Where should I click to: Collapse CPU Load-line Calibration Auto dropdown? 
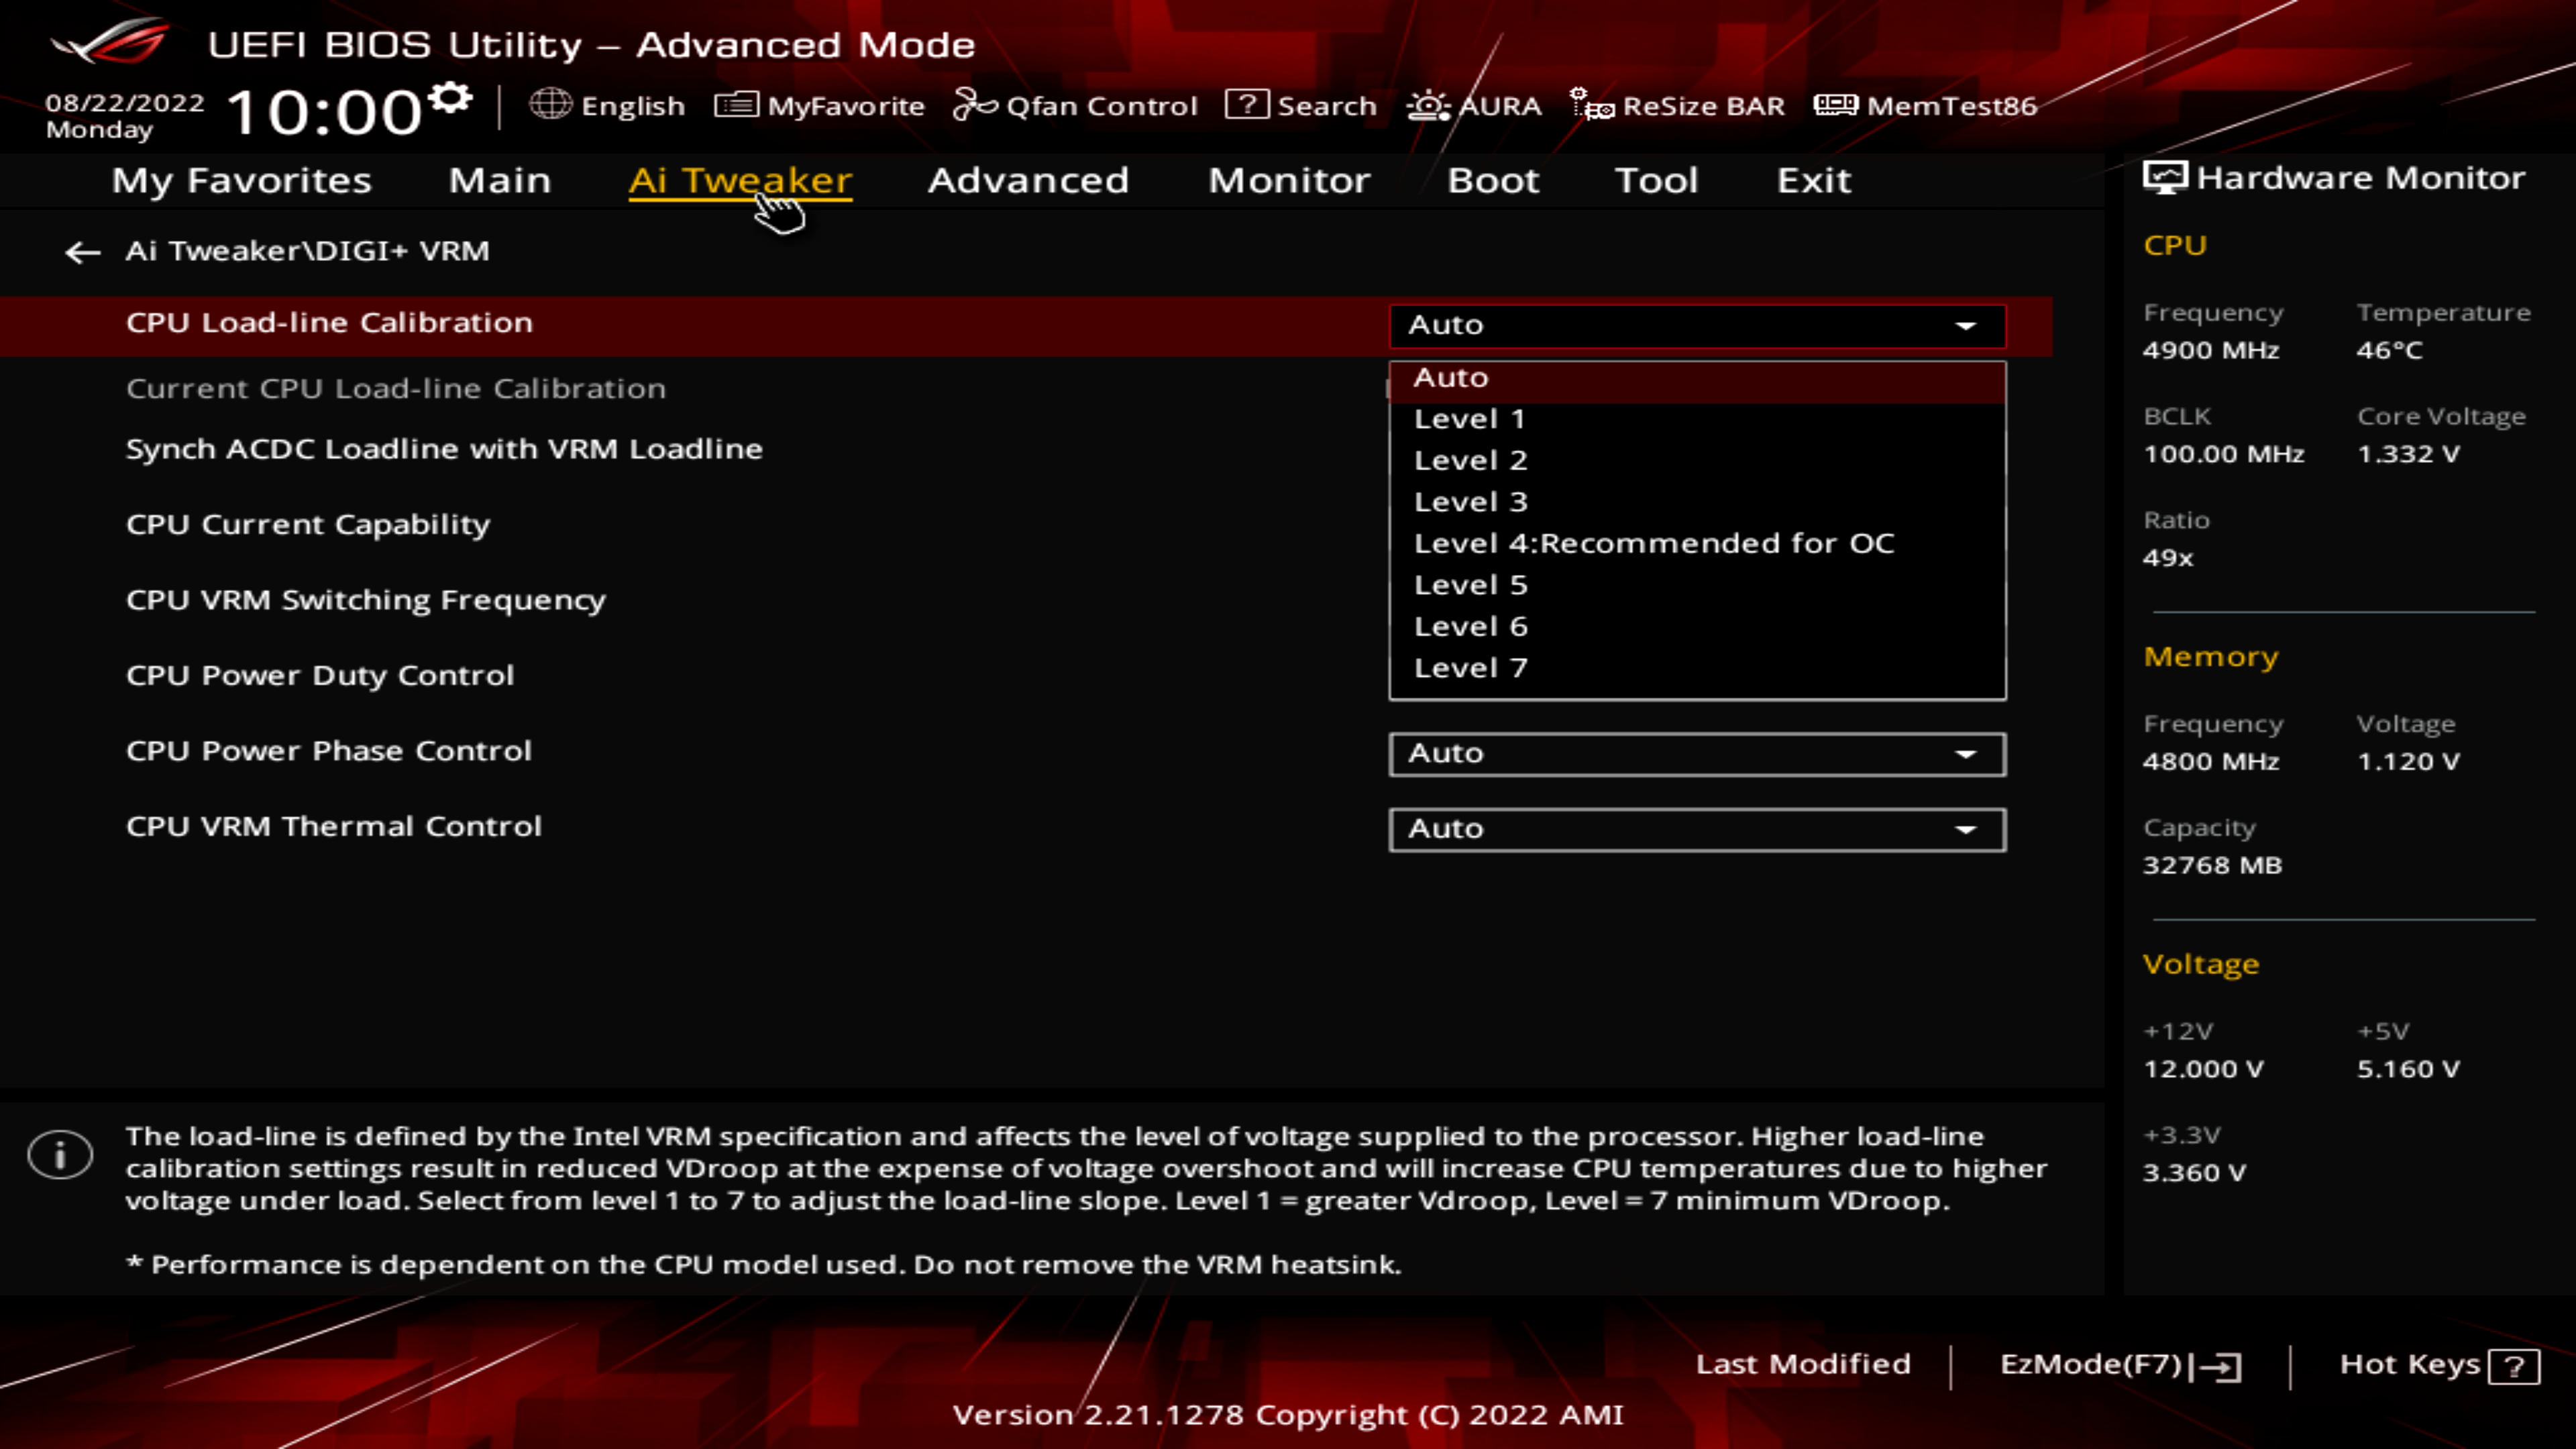coord(1696,325)
